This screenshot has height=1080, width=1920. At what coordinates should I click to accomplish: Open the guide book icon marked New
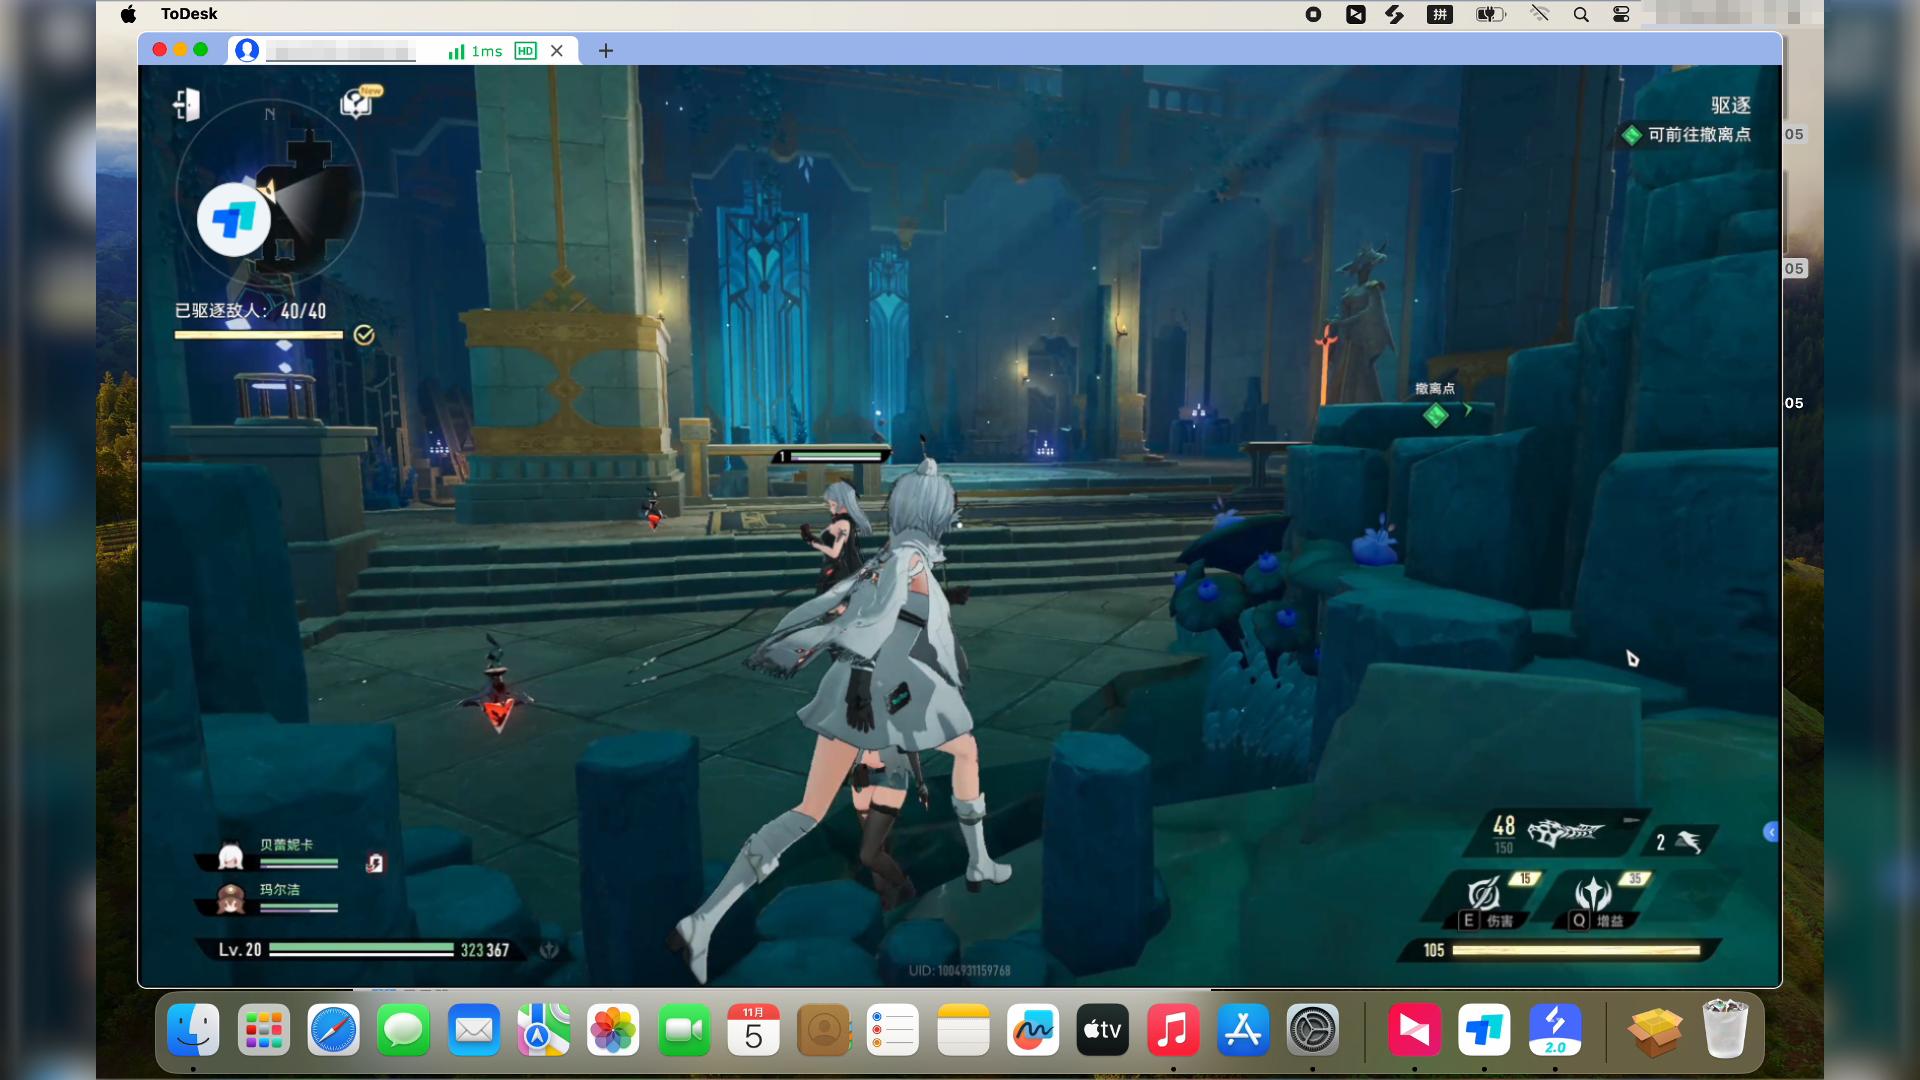357,103
